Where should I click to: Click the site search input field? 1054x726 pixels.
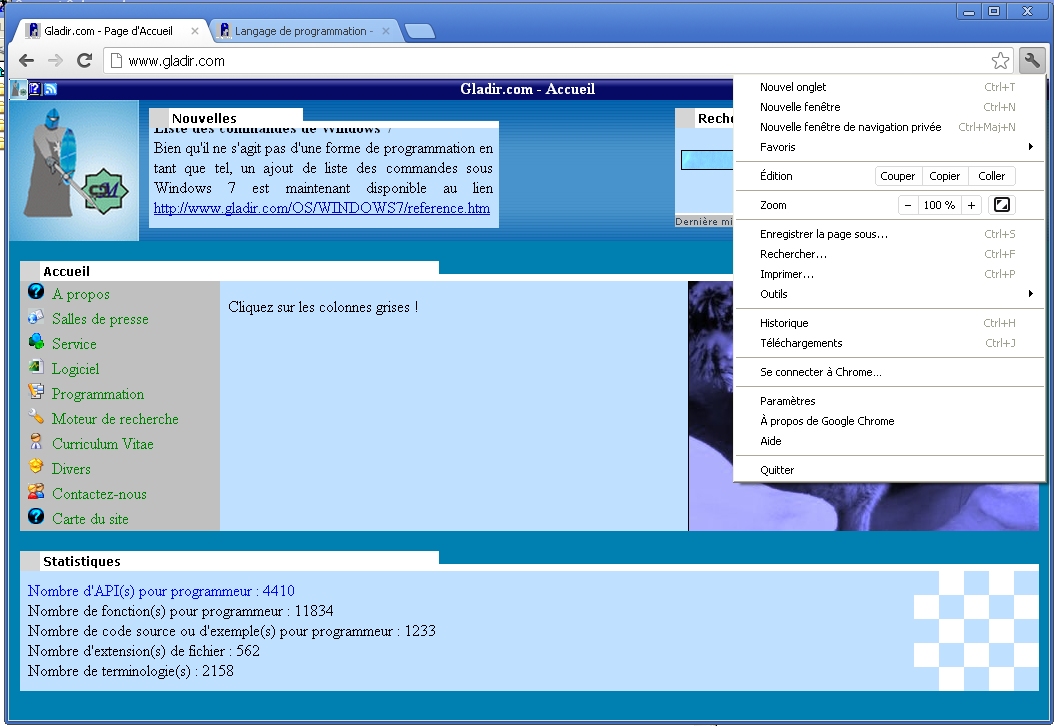click(706, 160)
